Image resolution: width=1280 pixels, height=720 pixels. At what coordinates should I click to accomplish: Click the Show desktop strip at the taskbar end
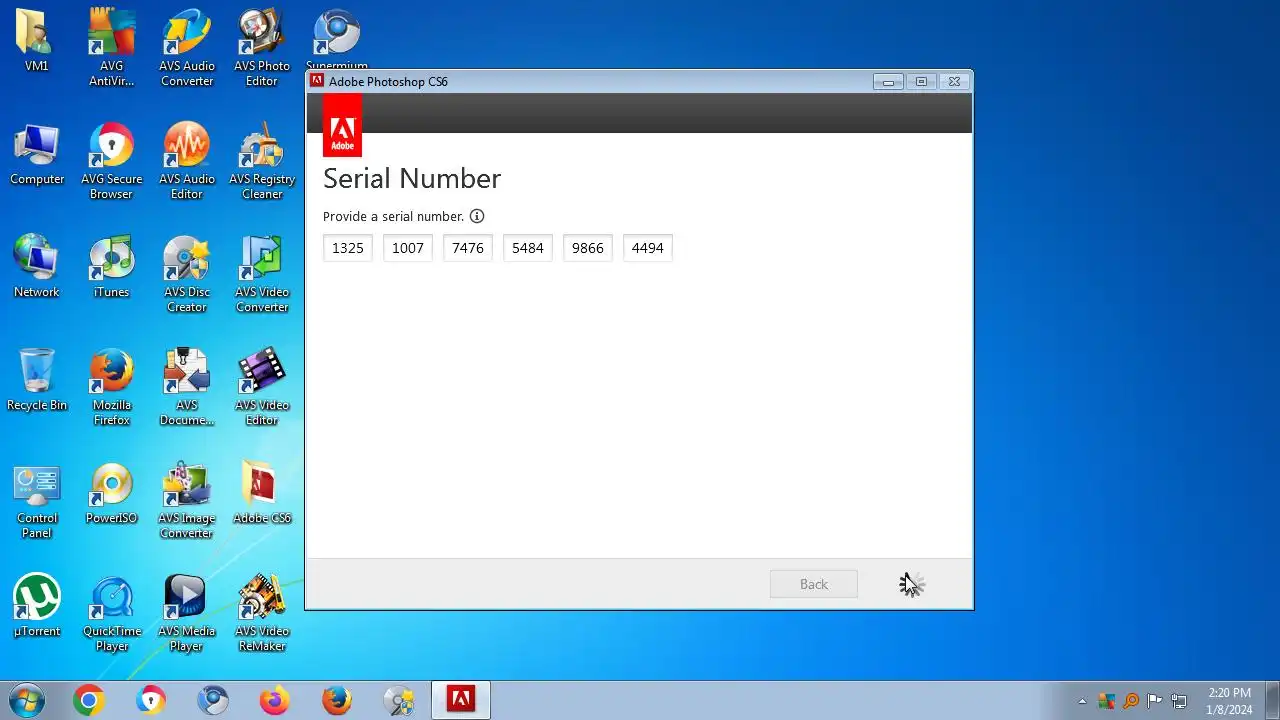pos(1272,700)
